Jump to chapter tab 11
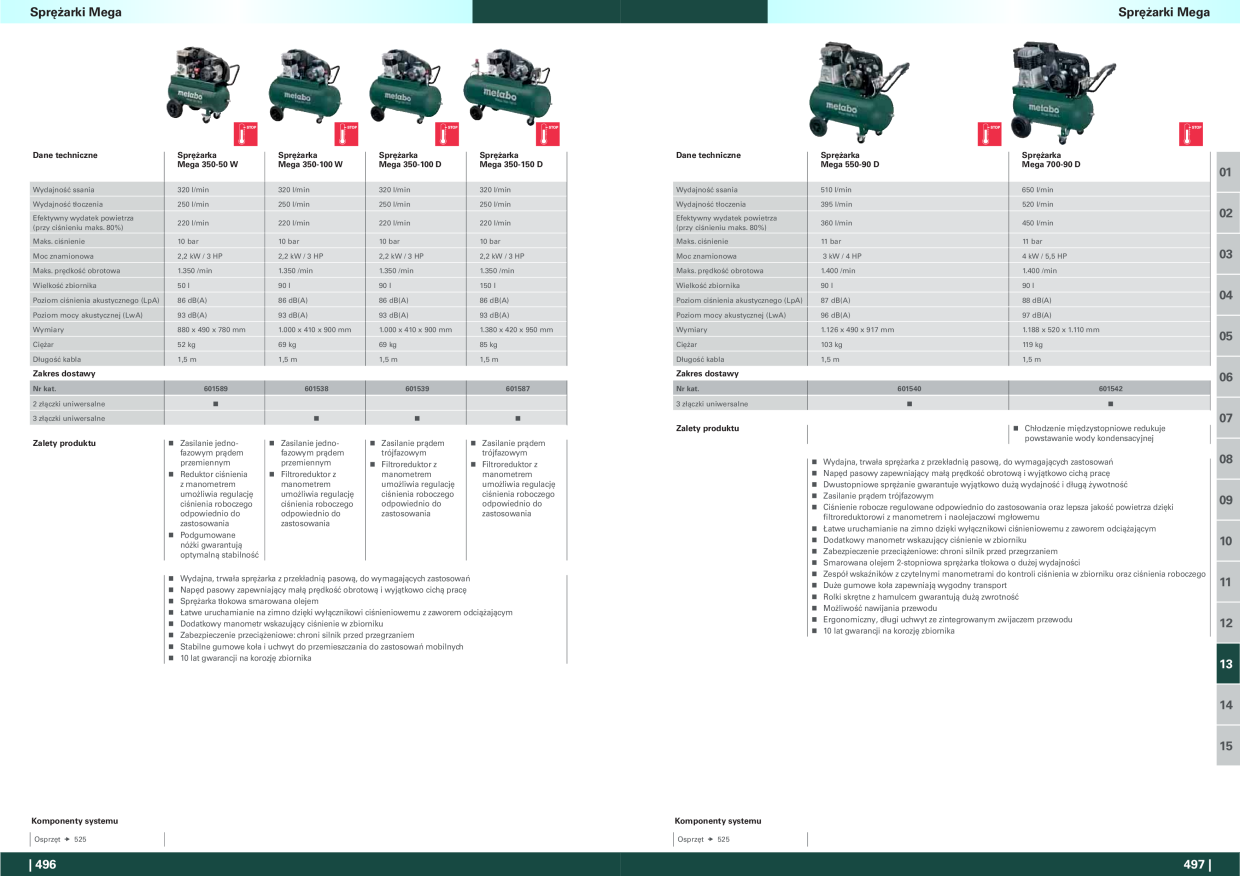This screenshot has width=1240, height=876. point(1227,582)
